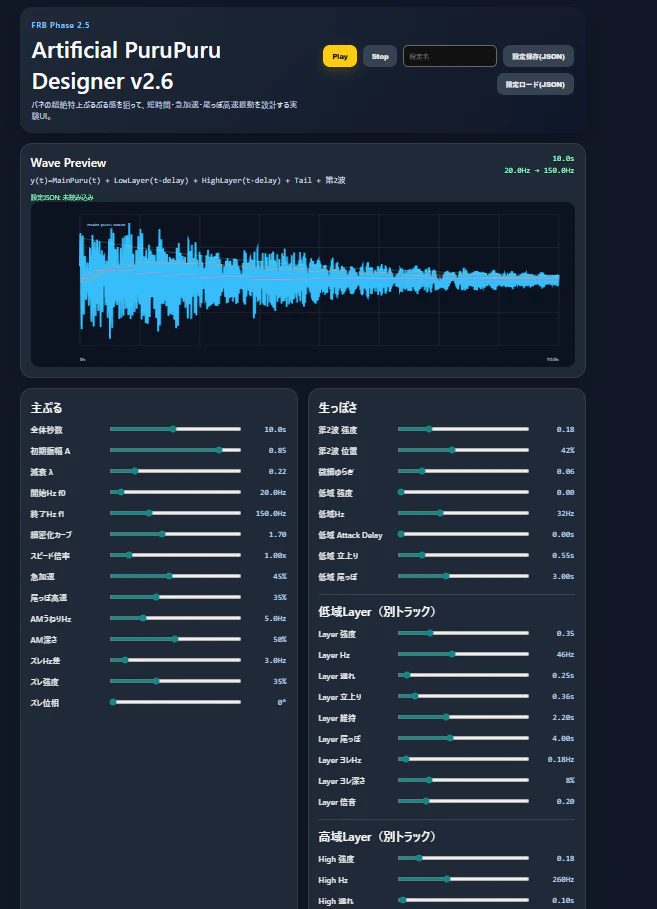Adjust the 低域 Attack Delay slider
The width and height of the screenshot is (657, 909).
[x=463, y=534]
